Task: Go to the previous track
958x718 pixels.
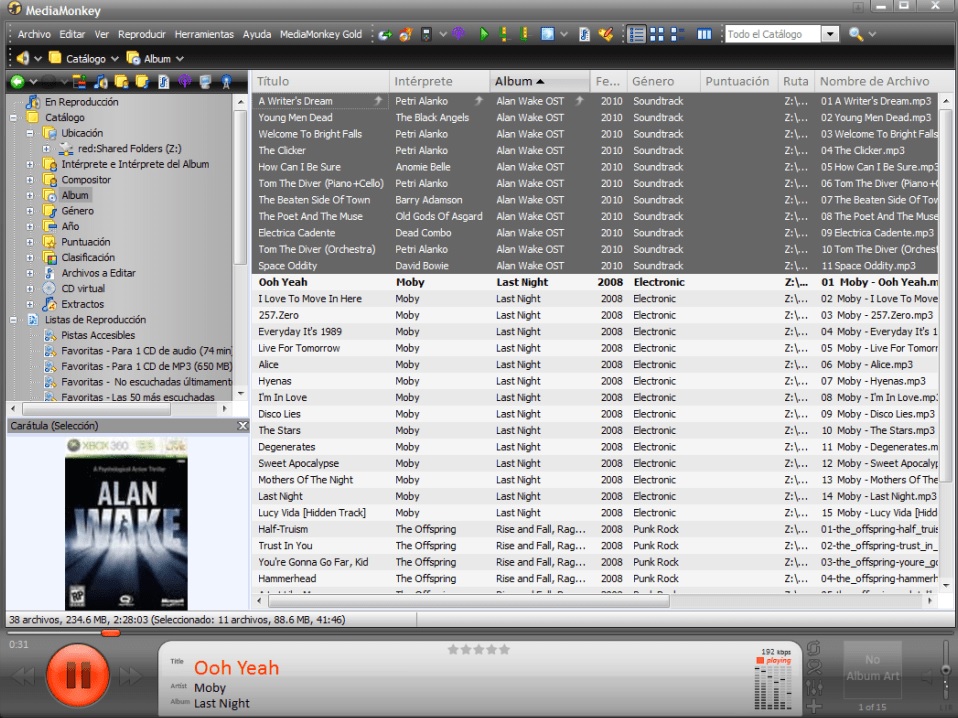Action: [24, 676]
